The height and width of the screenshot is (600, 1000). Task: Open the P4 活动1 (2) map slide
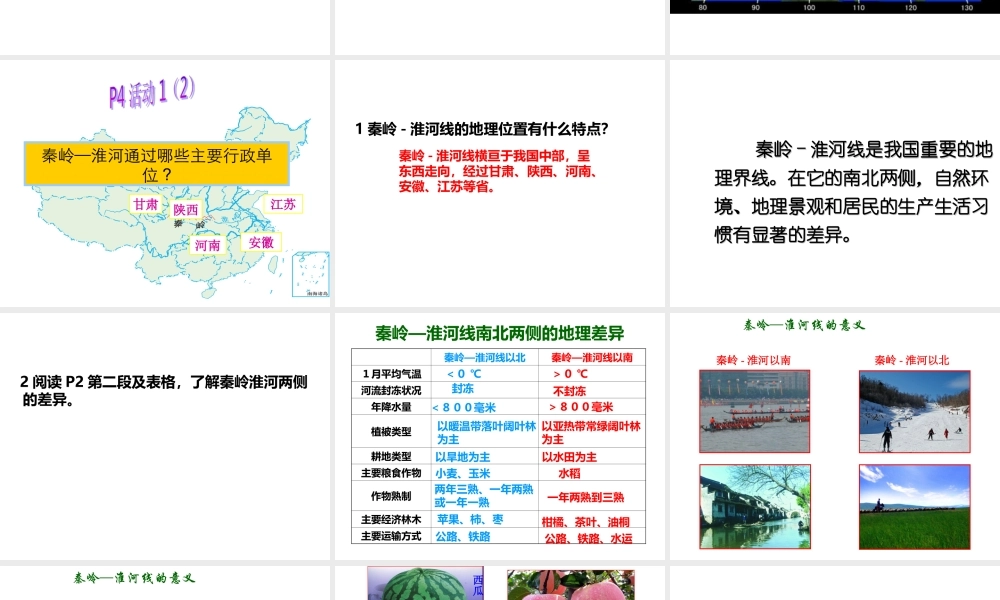[x=165, y=184]
